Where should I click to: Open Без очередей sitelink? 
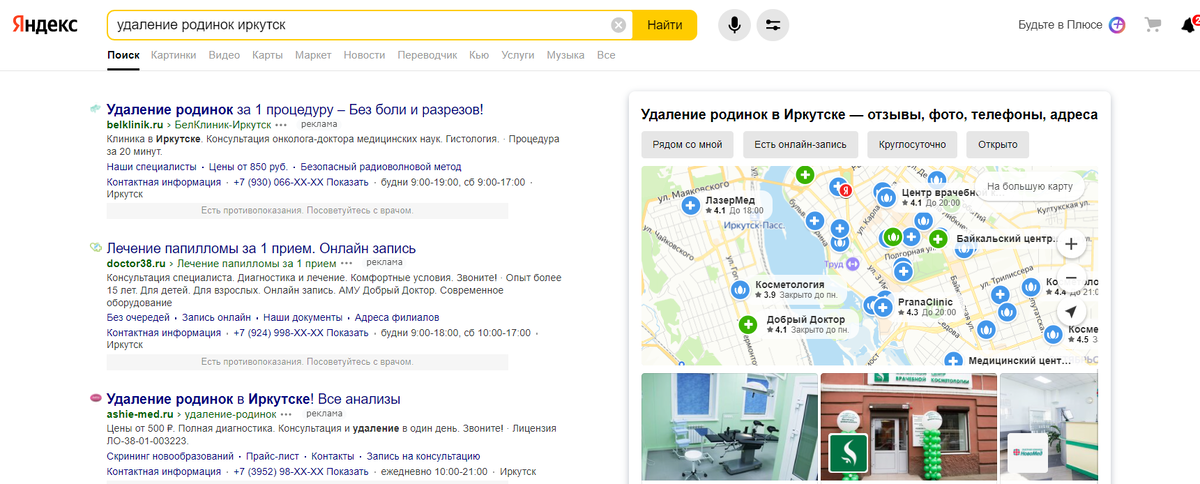click(x=138, y=318)
